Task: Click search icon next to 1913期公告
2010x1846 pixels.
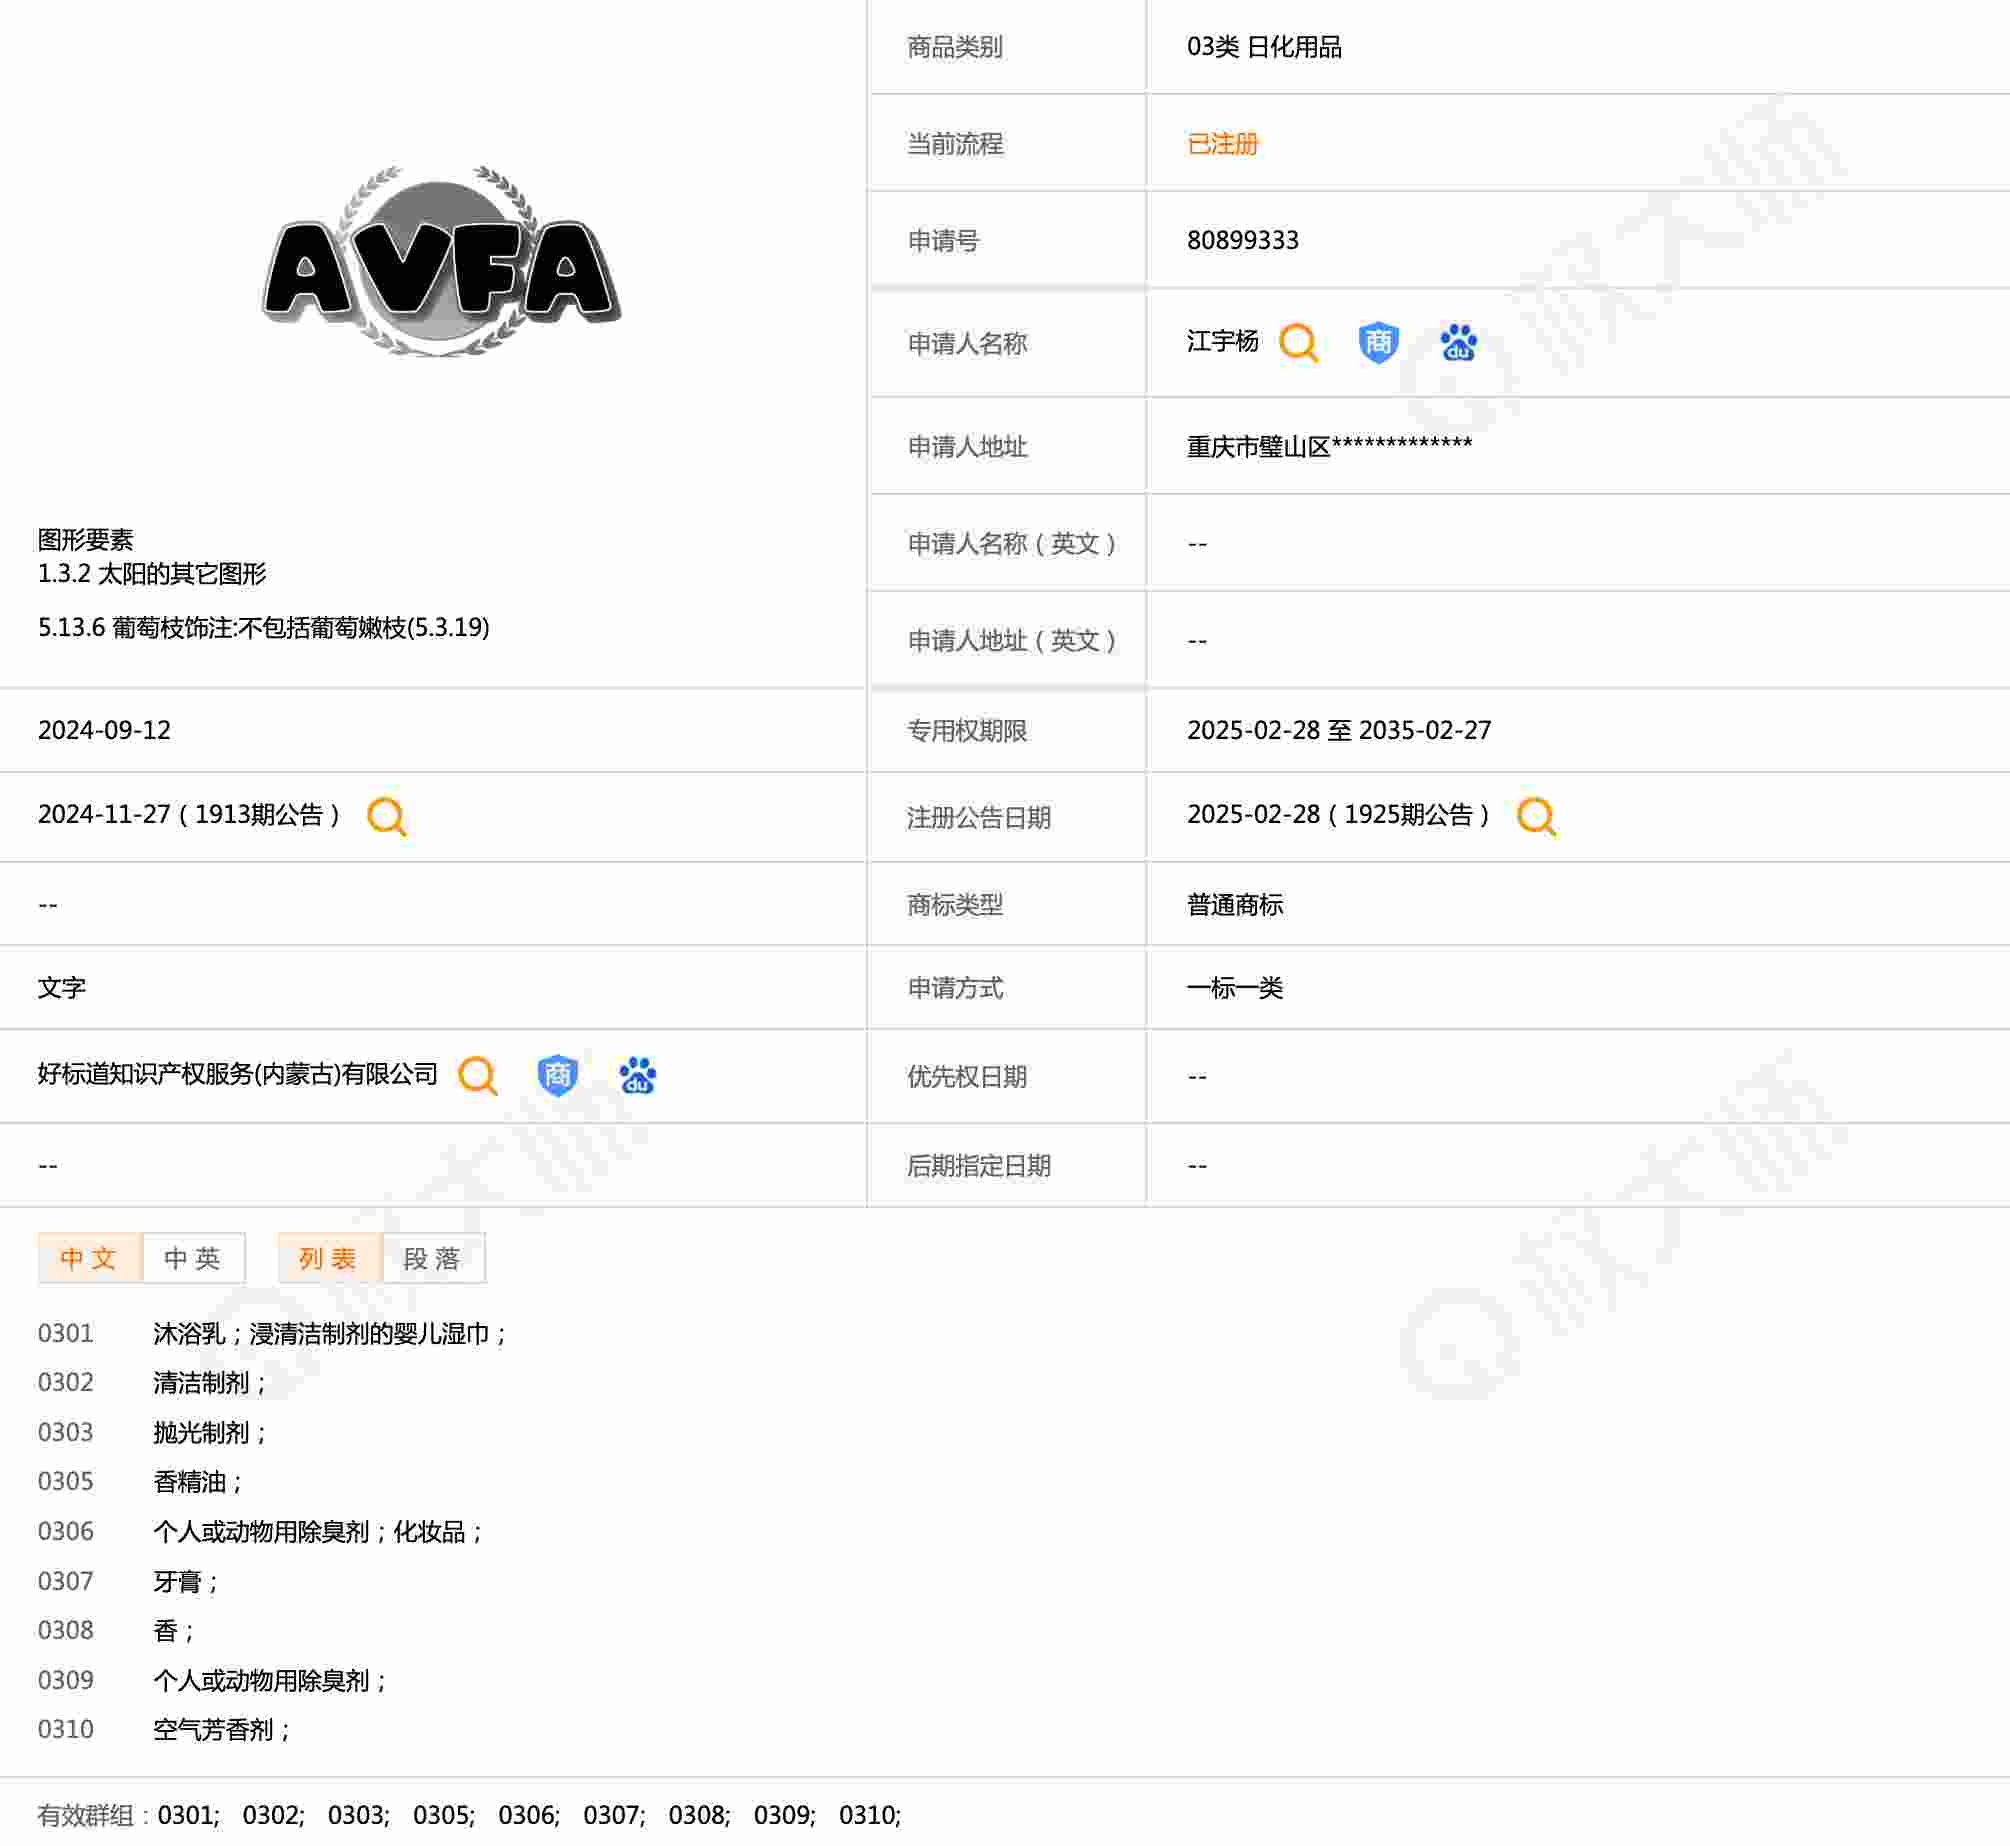Action: click(x=386, y=817)
